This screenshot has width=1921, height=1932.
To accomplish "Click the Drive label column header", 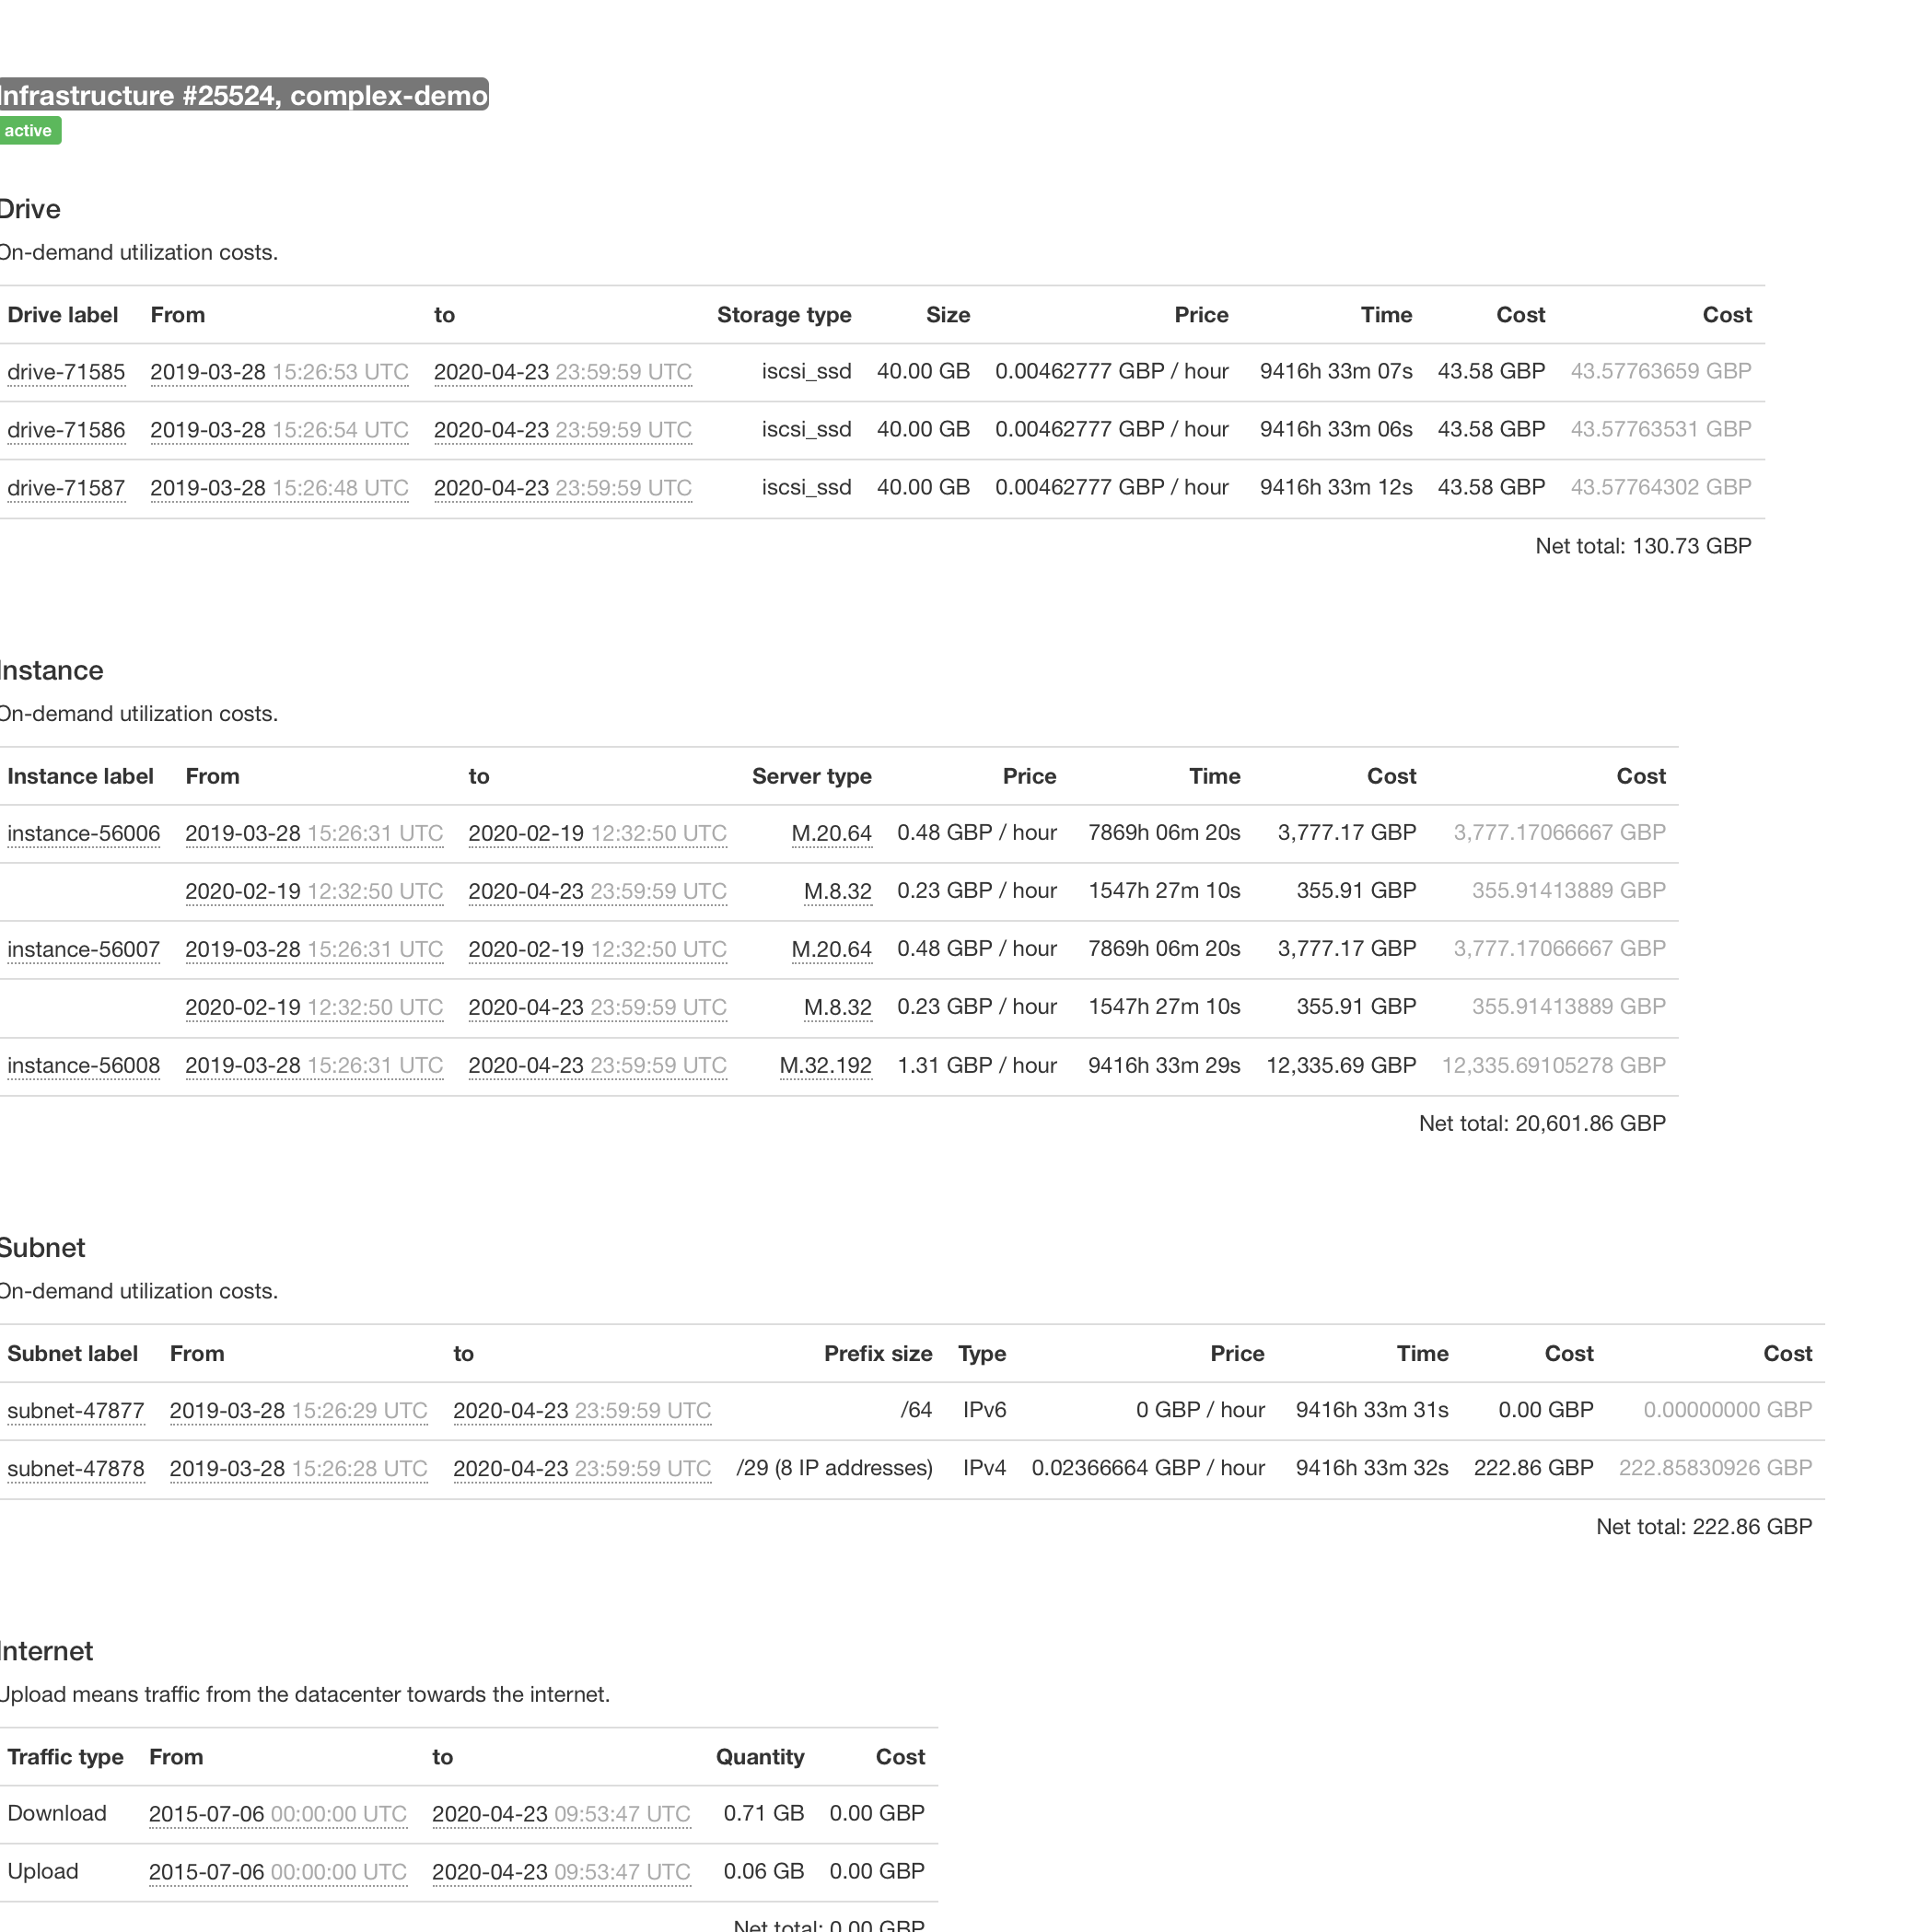I will click(x=62, y=315).
